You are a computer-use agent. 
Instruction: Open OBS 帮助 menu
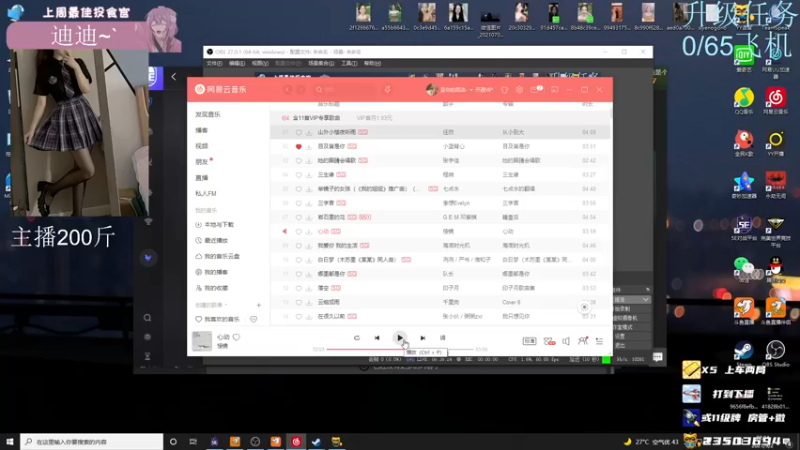372,63
